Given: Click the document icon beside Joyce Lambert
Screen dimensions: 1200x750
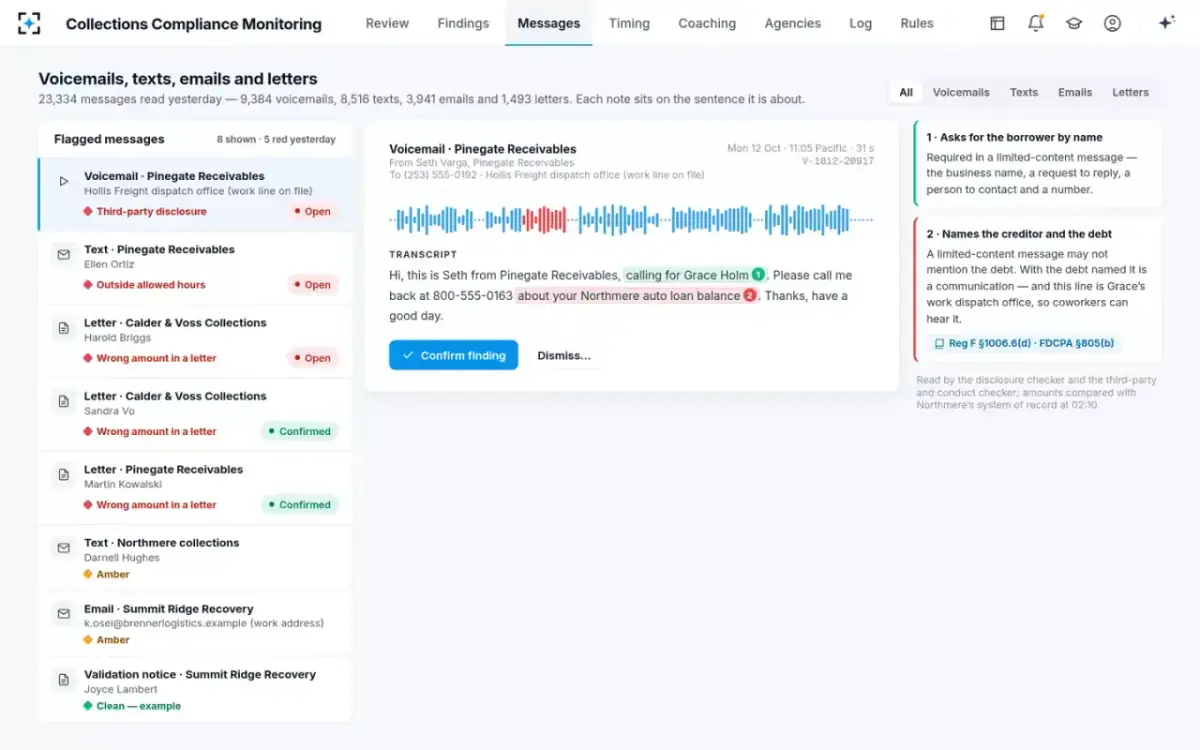Looking at the screenshot, I should click(64, 680).
